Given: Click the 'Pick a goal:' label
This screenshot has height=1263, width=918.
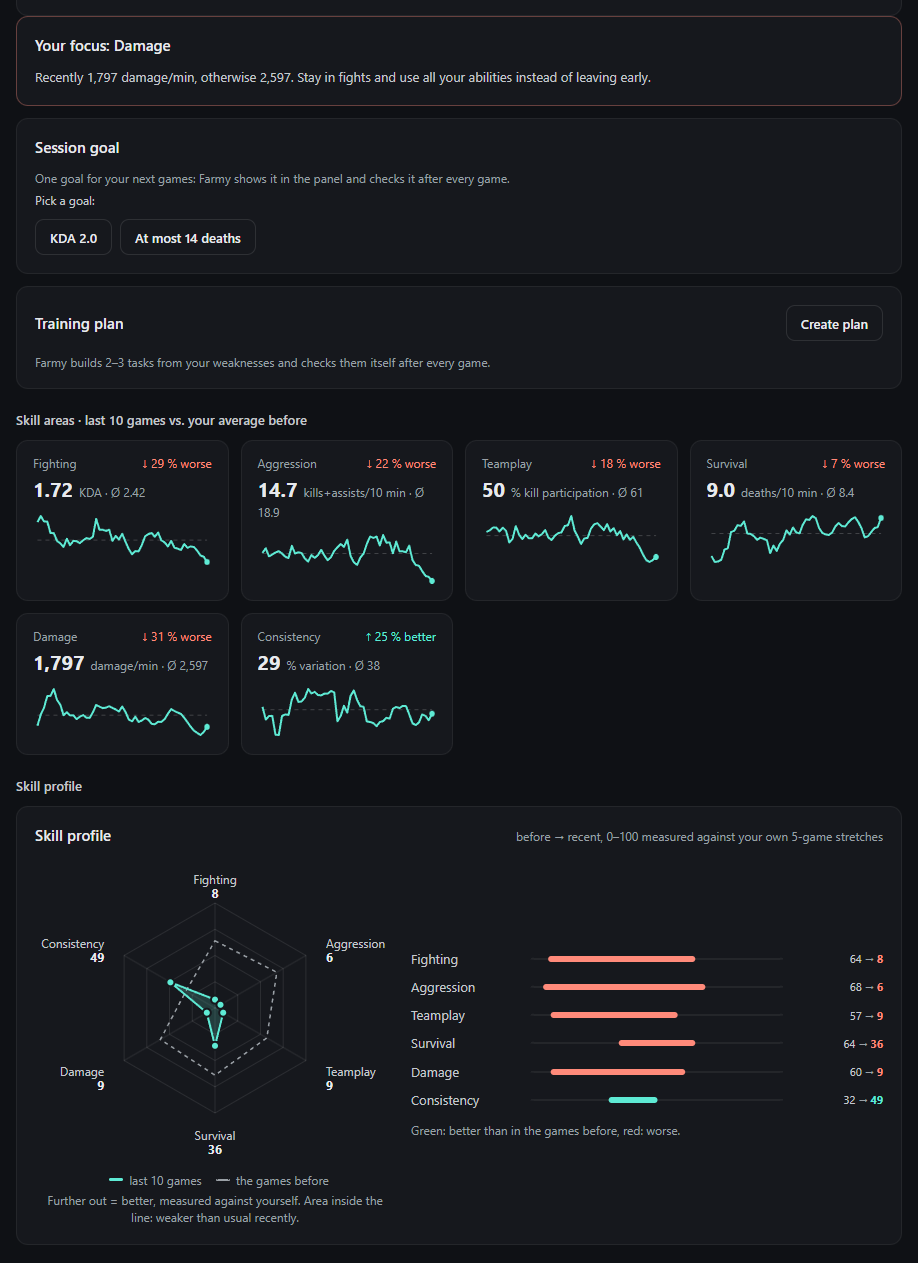Looking at the screenshot, I should click(x=65, y=201).
